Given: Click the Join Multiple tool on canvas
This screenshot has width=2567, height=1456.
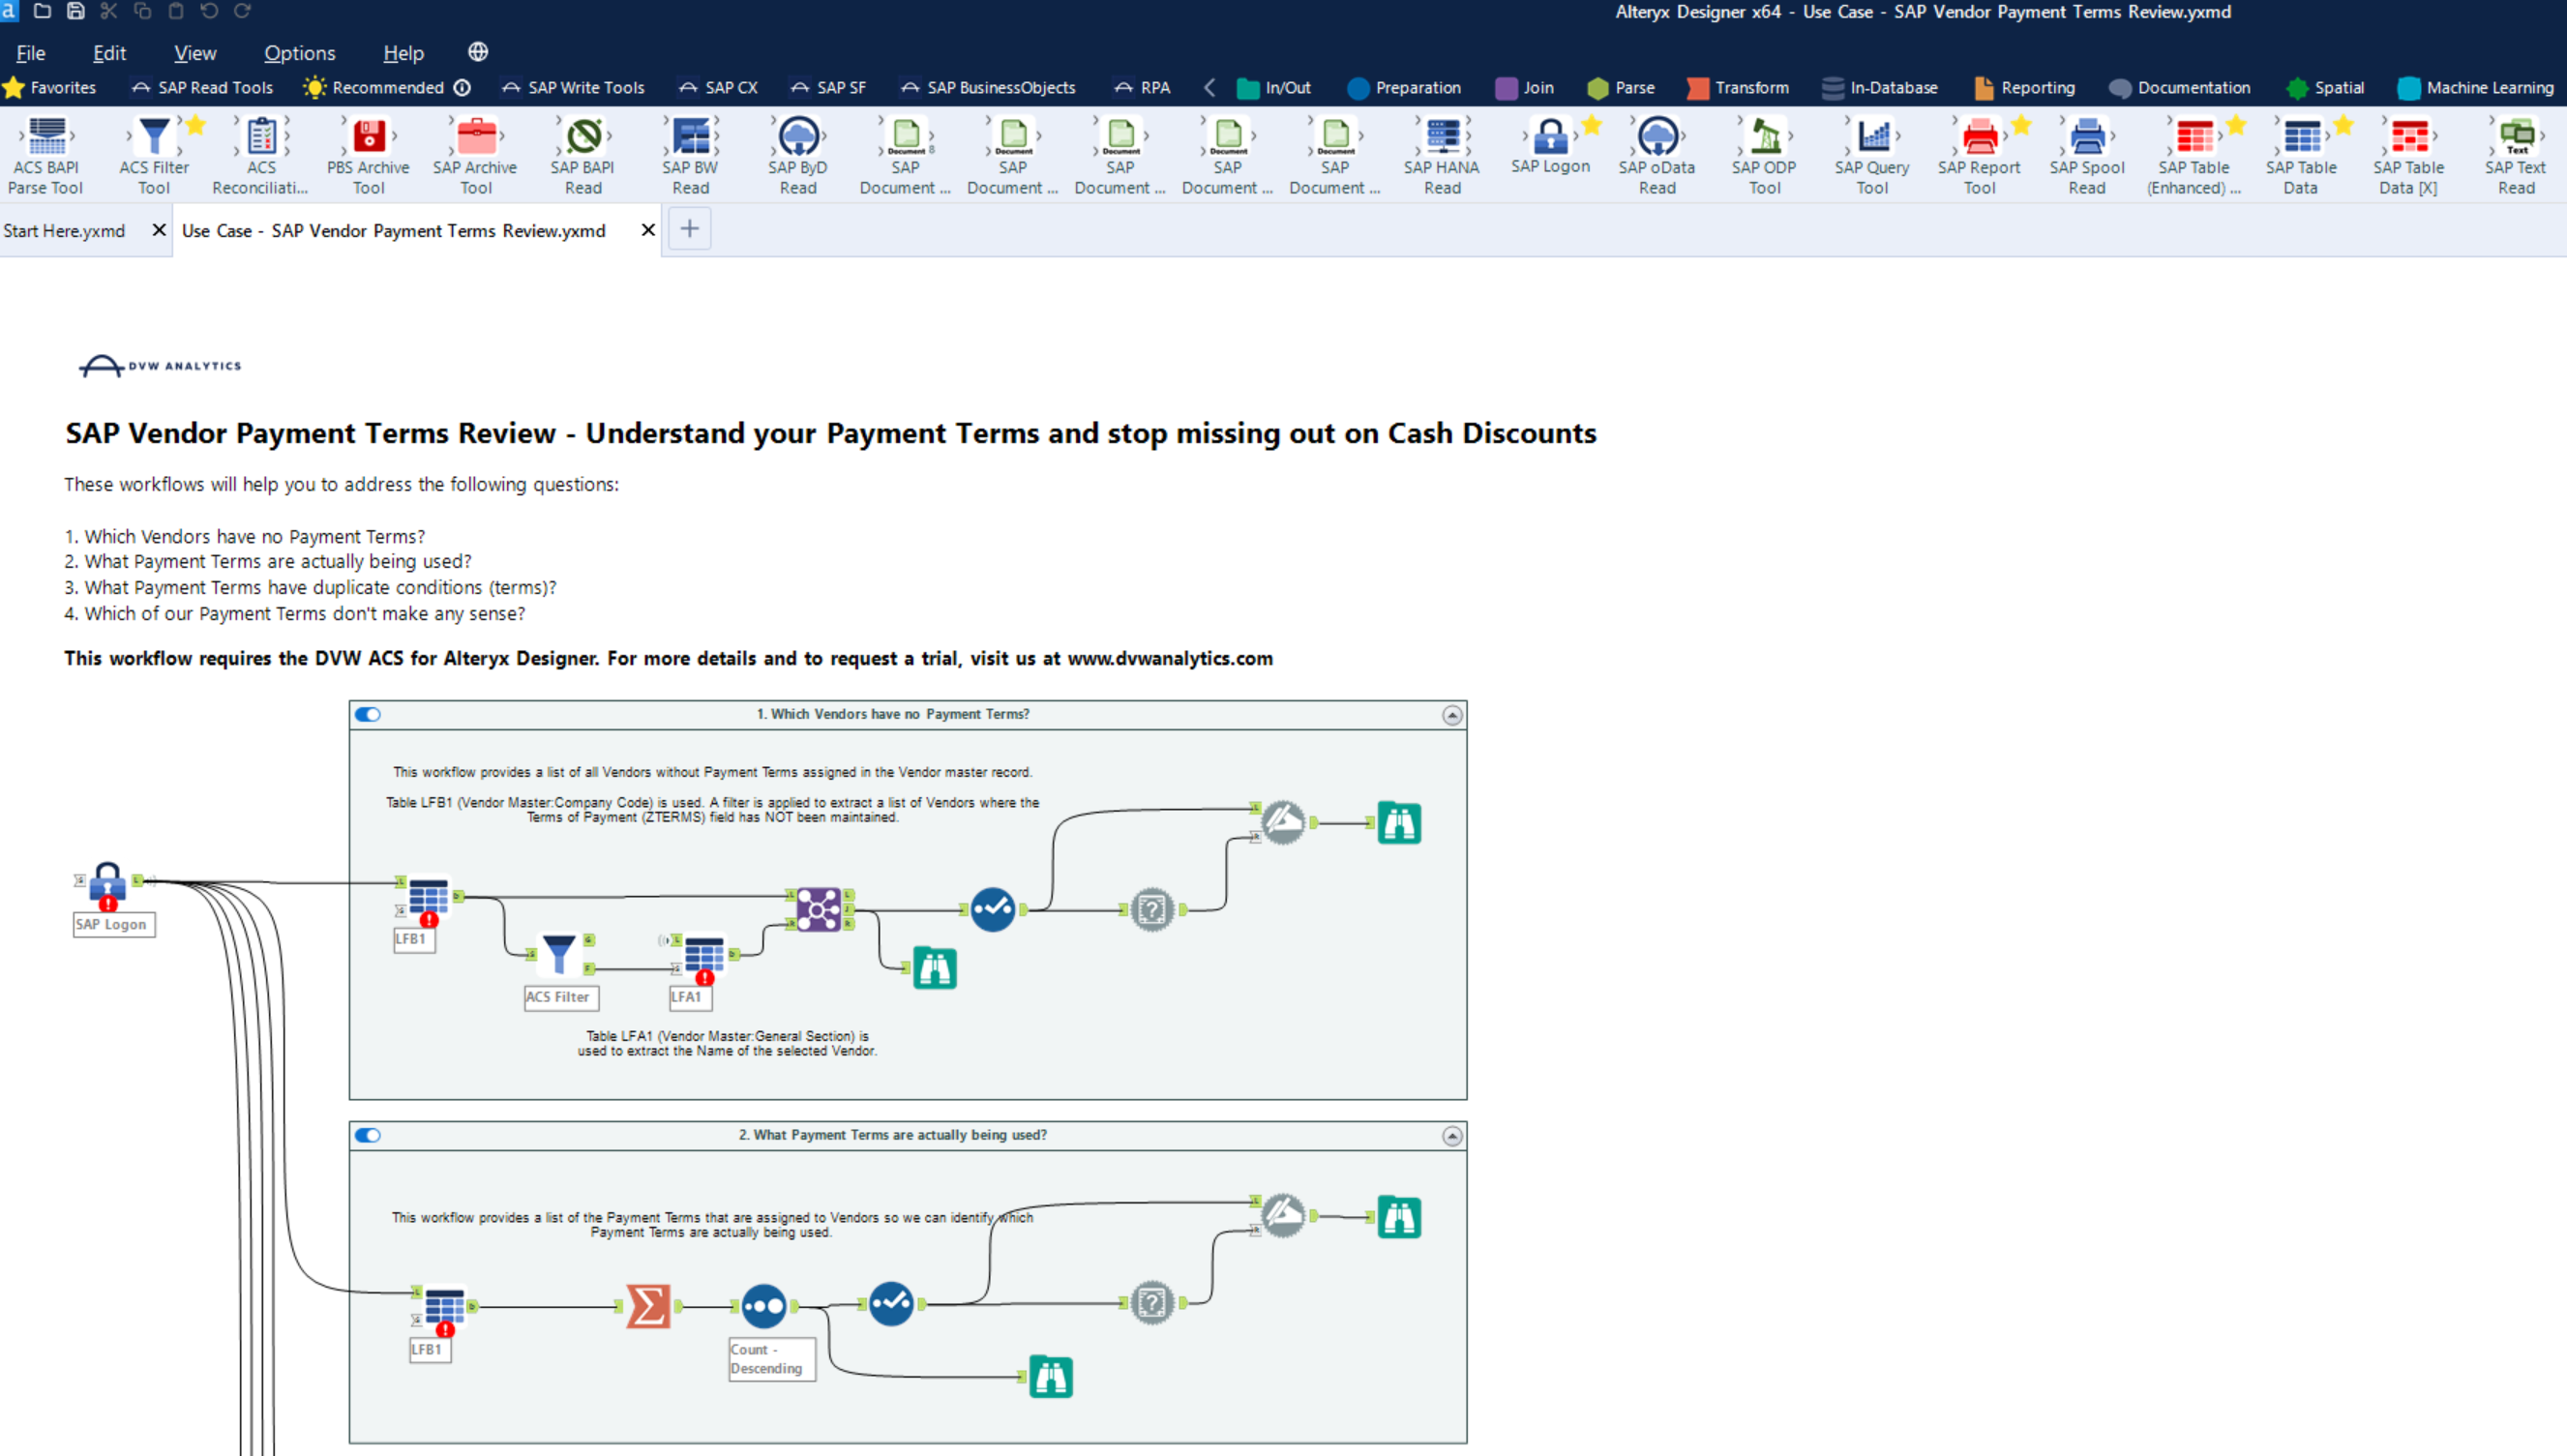Looking at the screenshot, I should click(x=818, y=909).
